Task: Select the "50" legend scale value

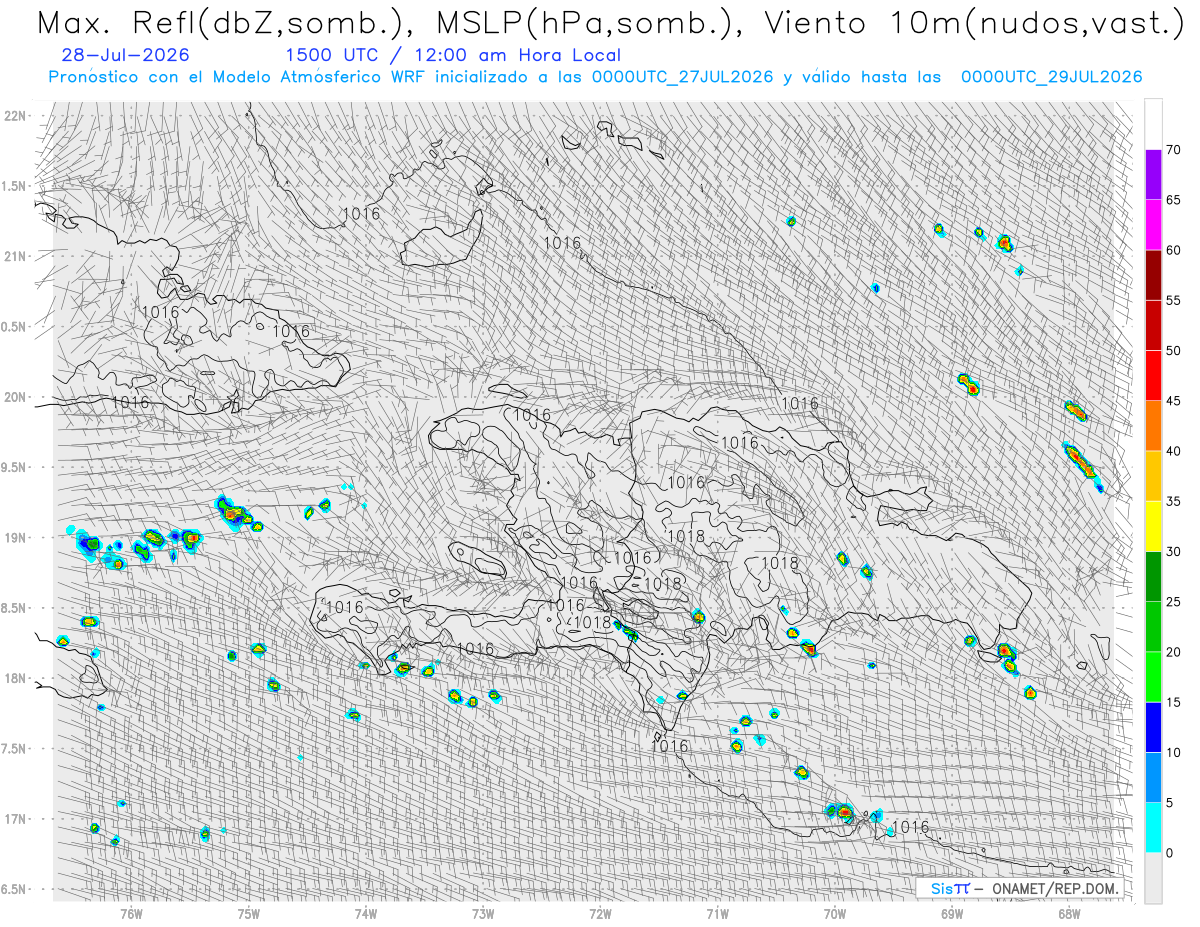Action: (x=1174, y=351)
